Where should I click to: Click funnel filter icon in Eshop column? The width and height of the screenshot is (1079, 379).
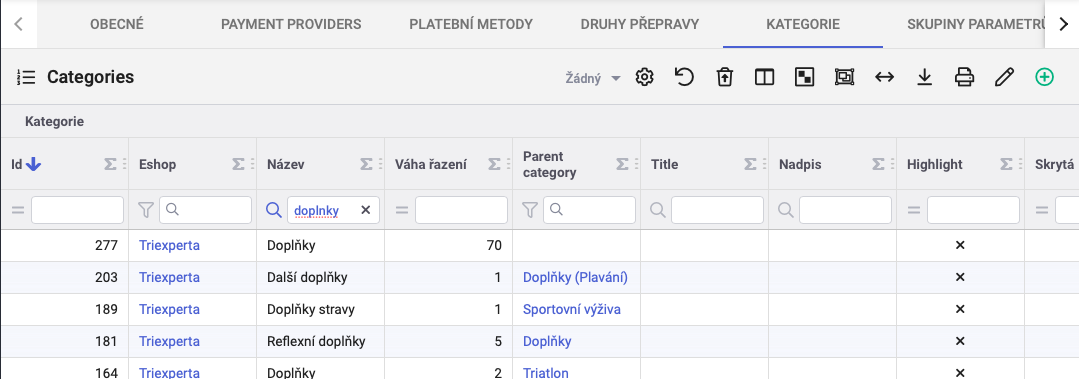(145, 210)
